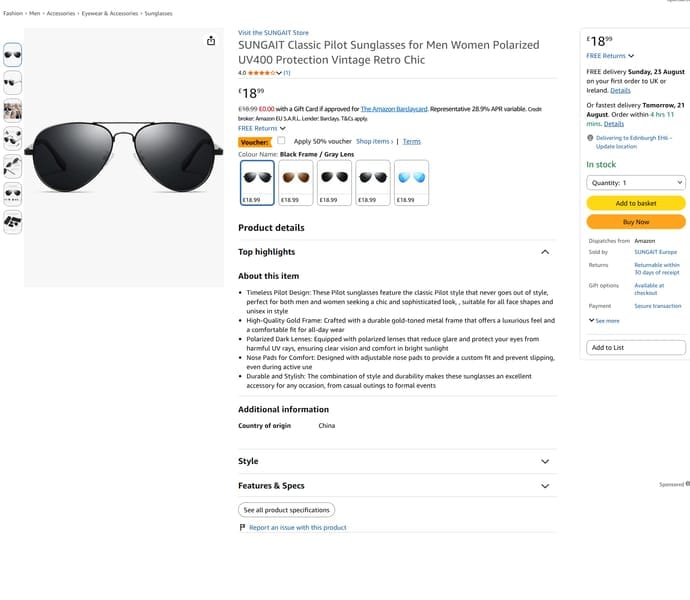The image size is (690, 600).
Task: Choose the blue mirrored lens colour option
Action: pyautogui.click(x=411, y=183)
